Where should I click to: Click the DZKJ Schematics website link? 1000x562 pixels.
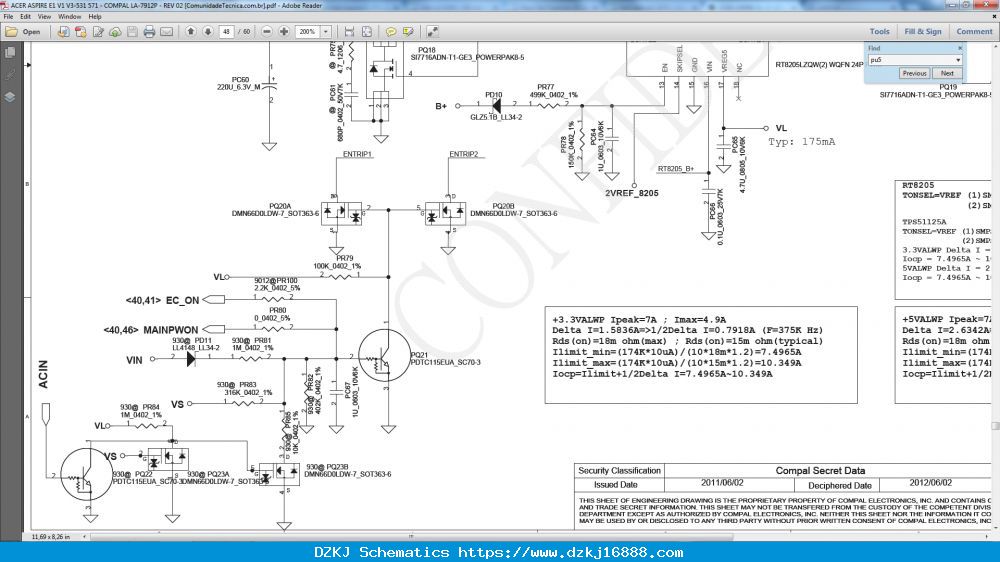point(571,552)
